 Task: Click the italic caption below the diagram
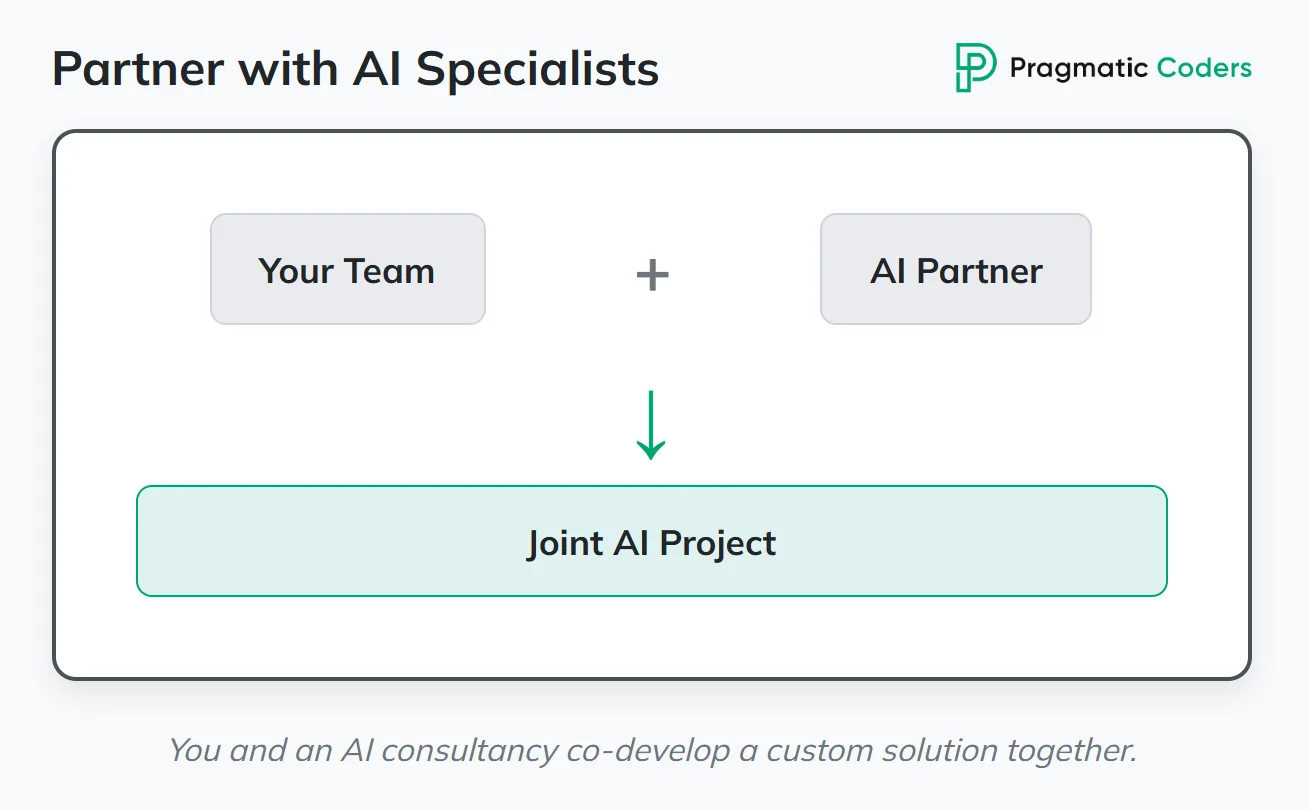pyautogui.click(x=652, y=750)
